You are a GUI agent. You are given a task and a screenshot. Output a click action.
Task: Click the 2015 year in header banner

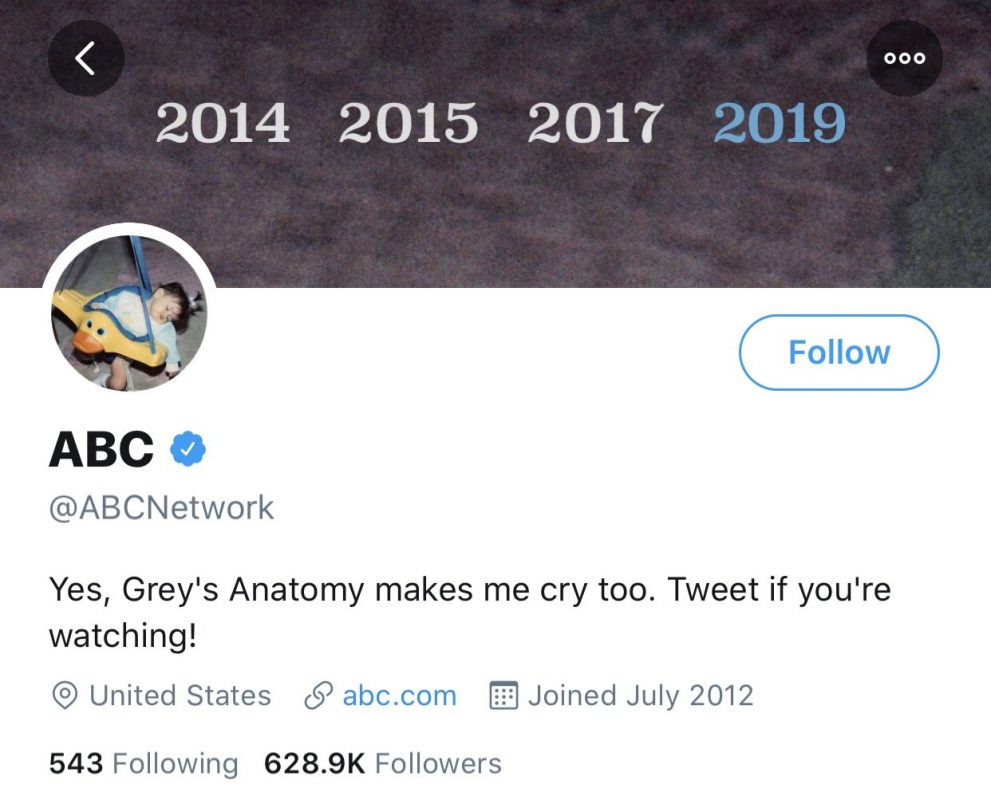click(408, 124)
